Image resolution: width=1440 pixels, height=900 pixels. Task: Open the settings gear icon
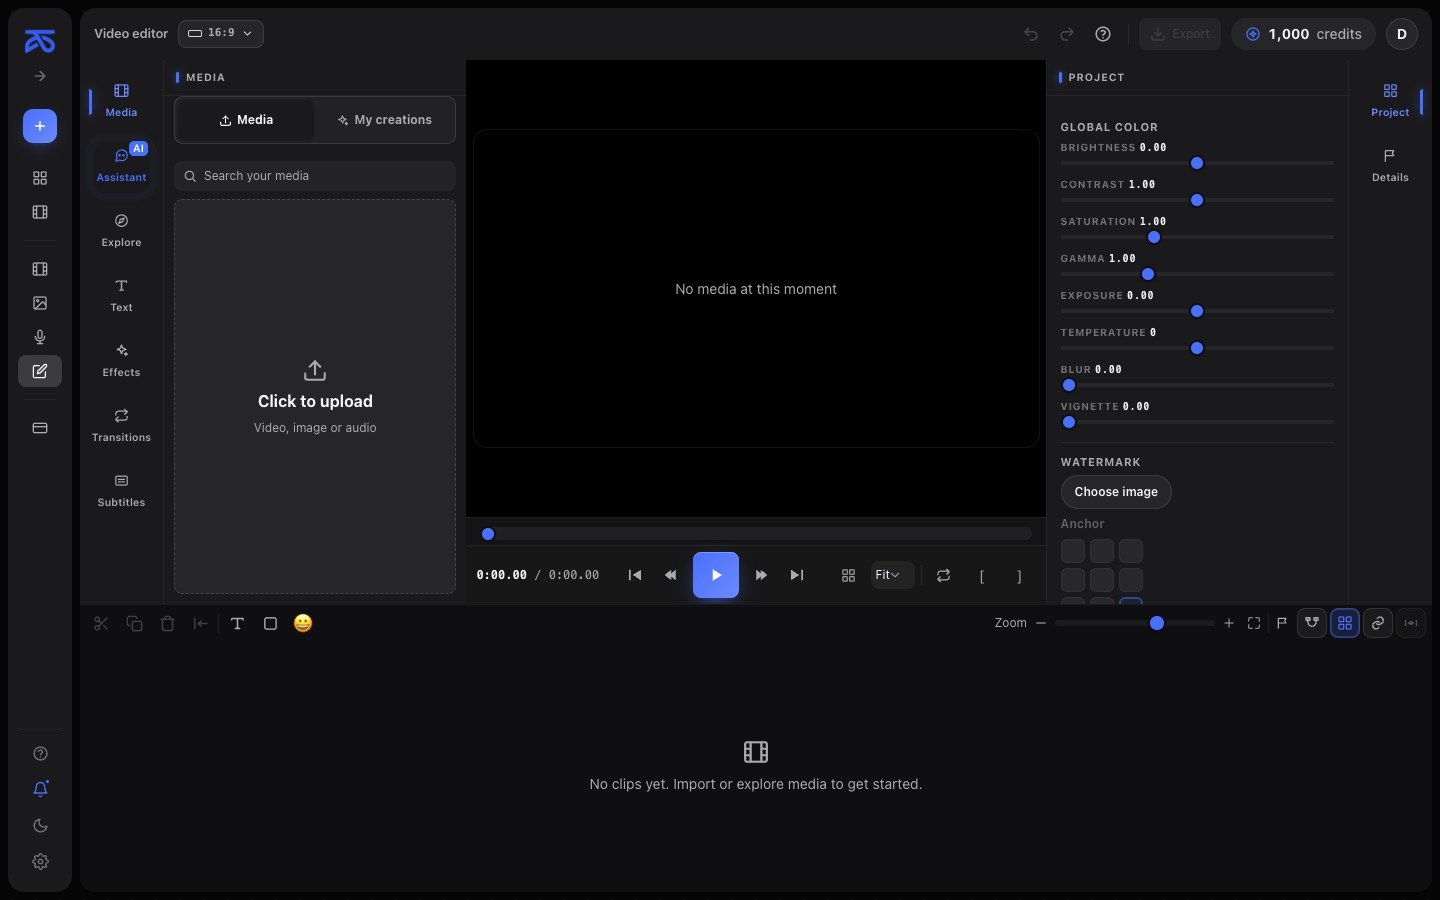tap(40, 861)
